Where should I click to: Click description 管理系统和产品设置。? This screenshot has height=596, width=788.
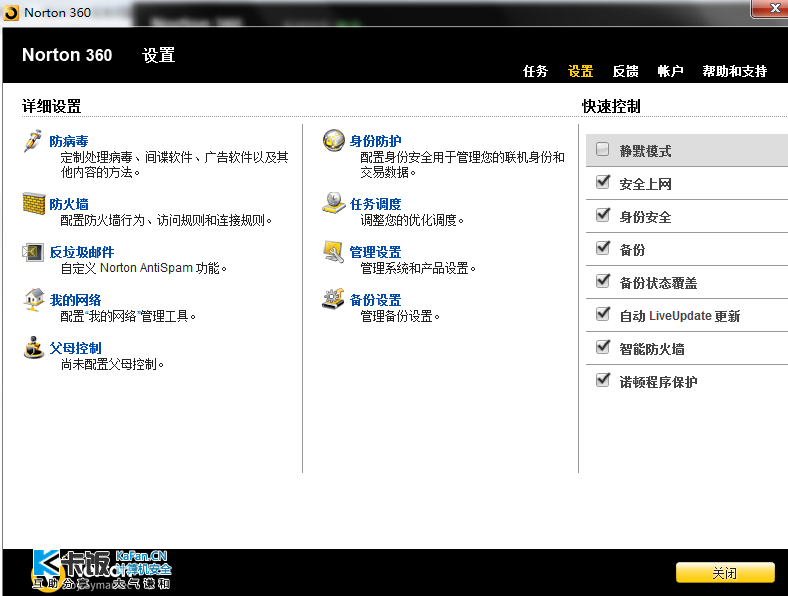click(418, 268)
